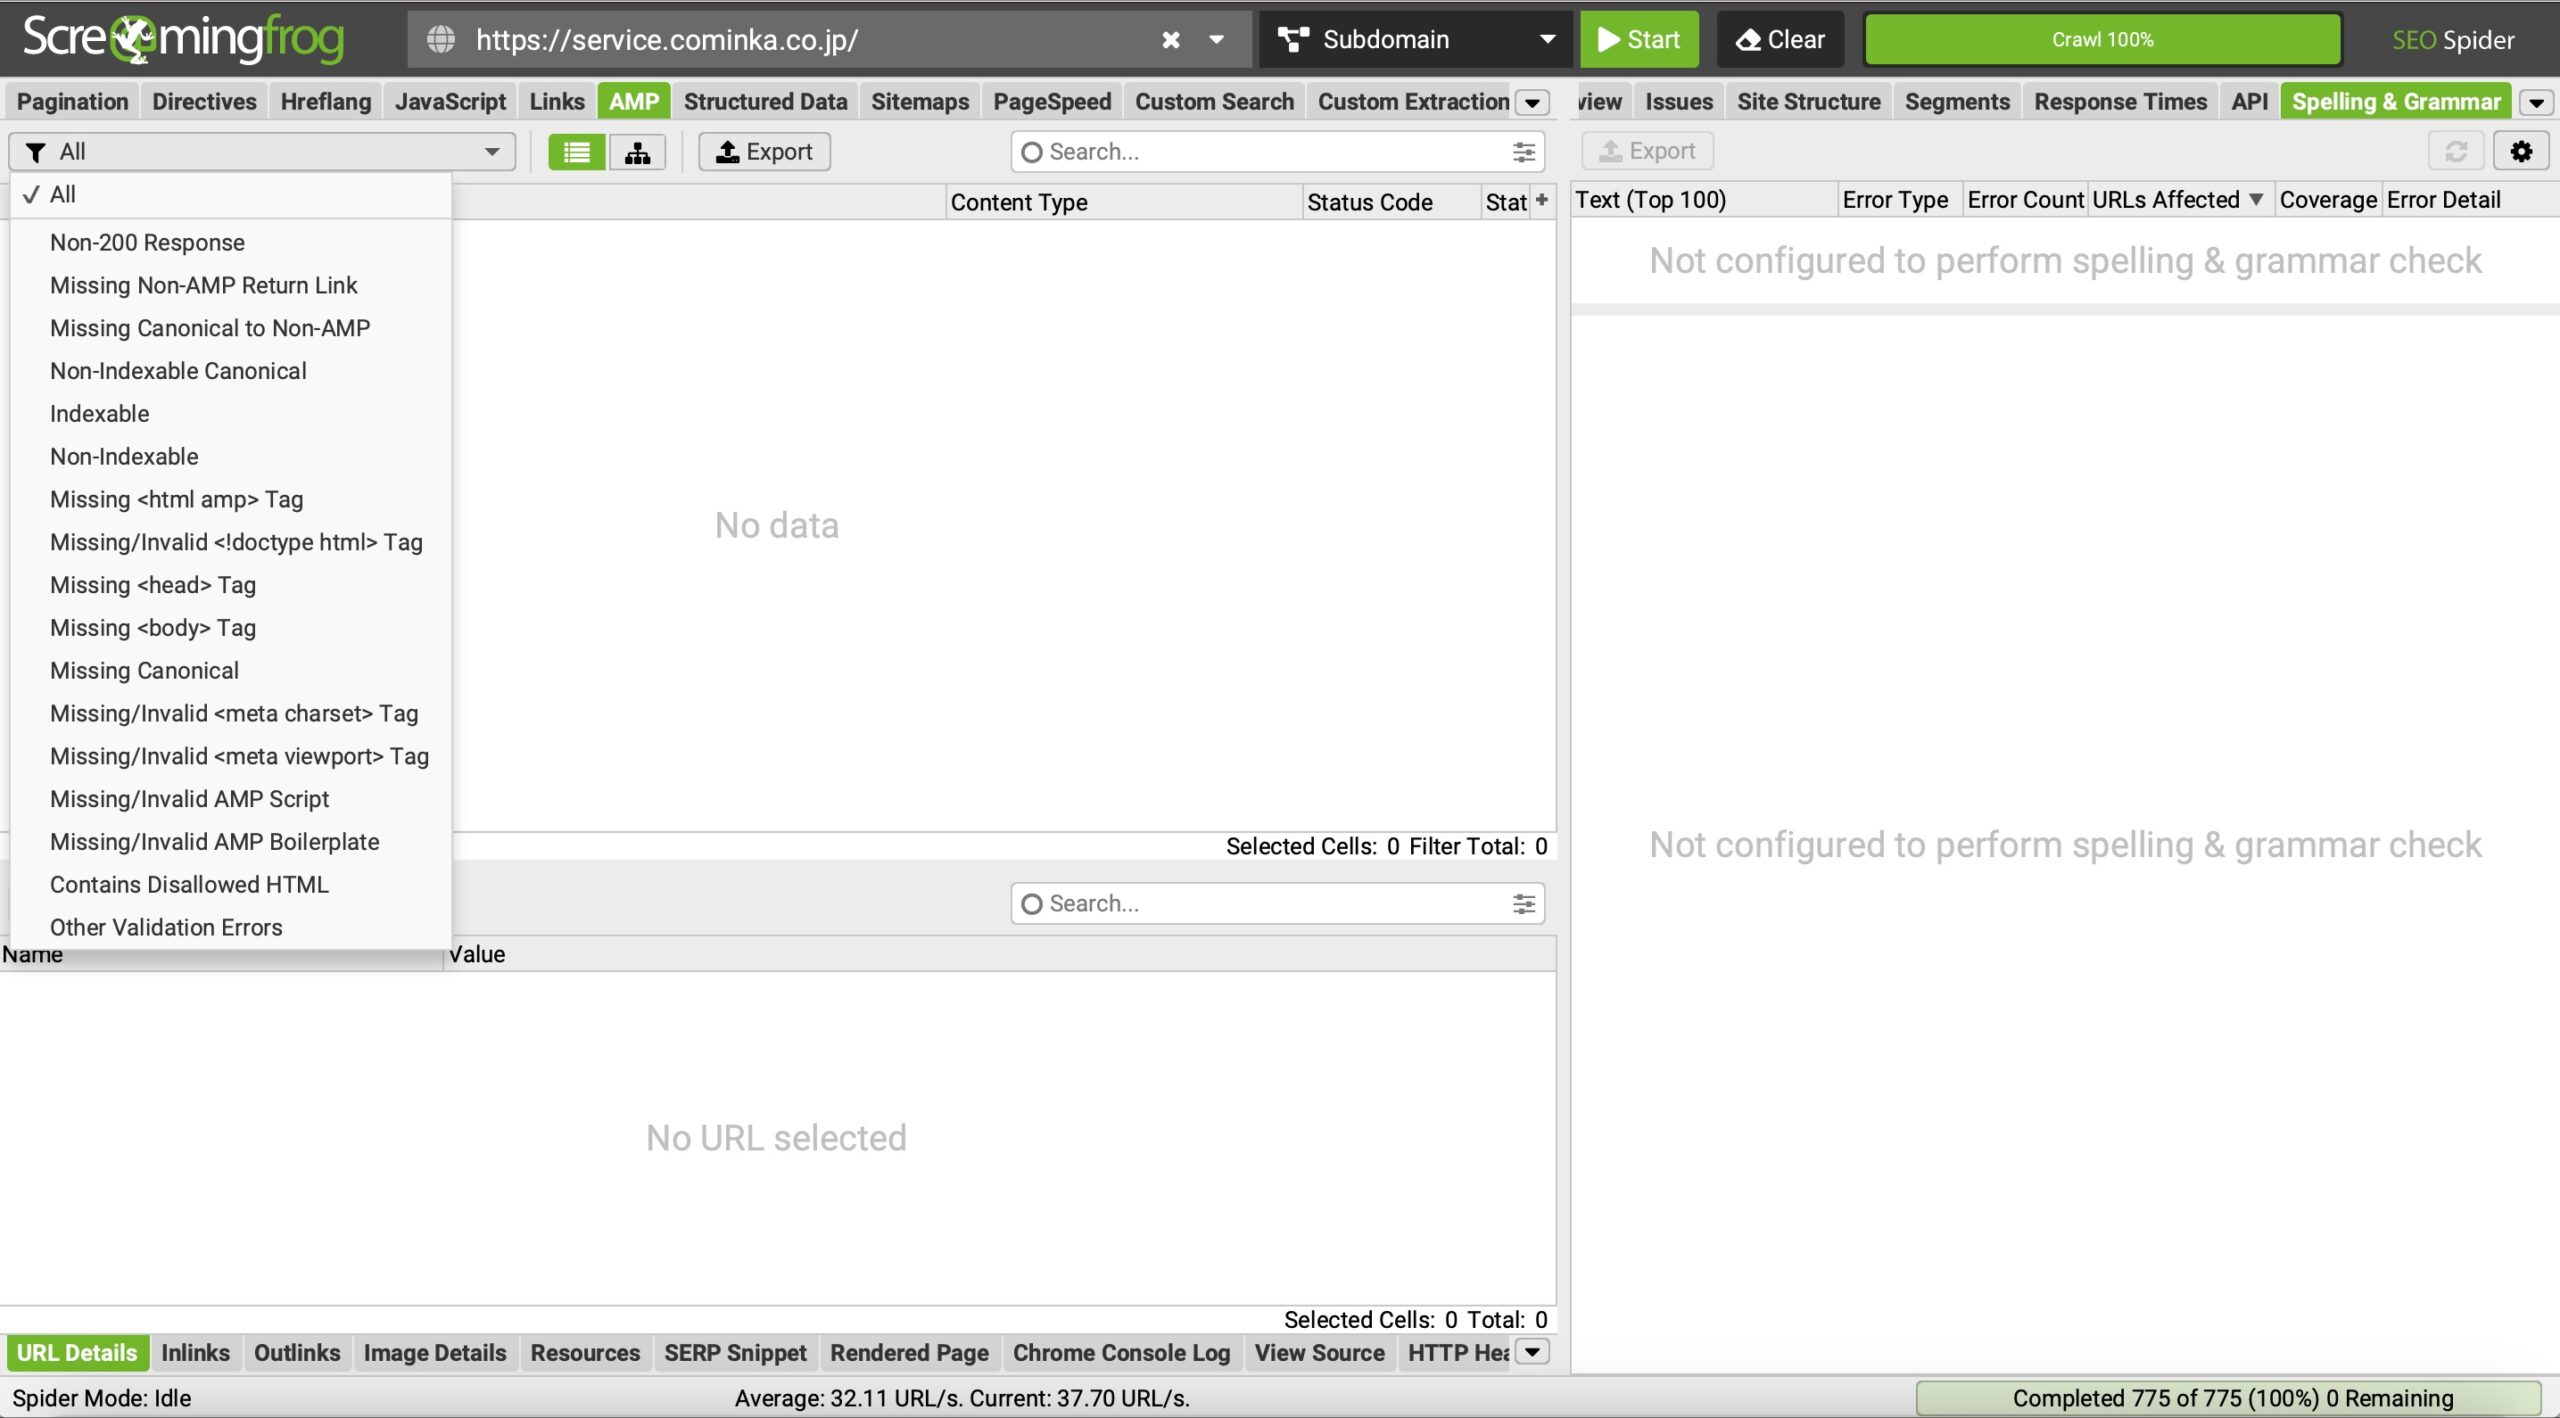Open URL history dropdown arrow
The height and width of the screenshot is (1418, 2560).
click(1216, 40)
